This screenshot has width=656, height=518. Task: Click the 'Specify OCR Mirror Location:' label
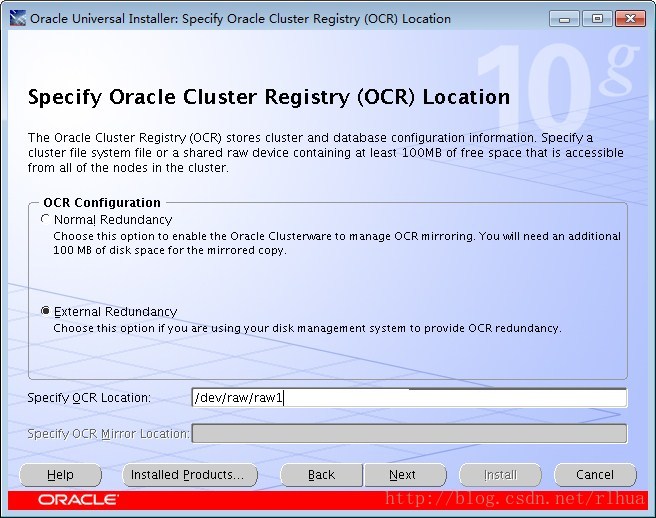(x=108, y=433)
